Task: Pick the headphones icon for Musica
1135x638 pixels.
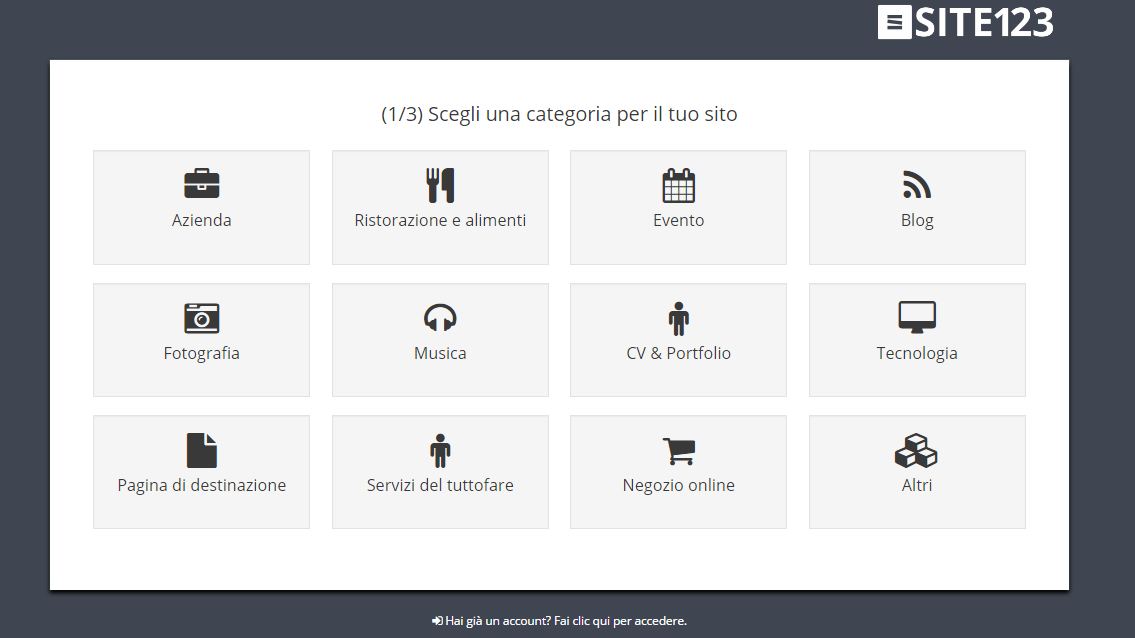Action: [x=440, y=318]
